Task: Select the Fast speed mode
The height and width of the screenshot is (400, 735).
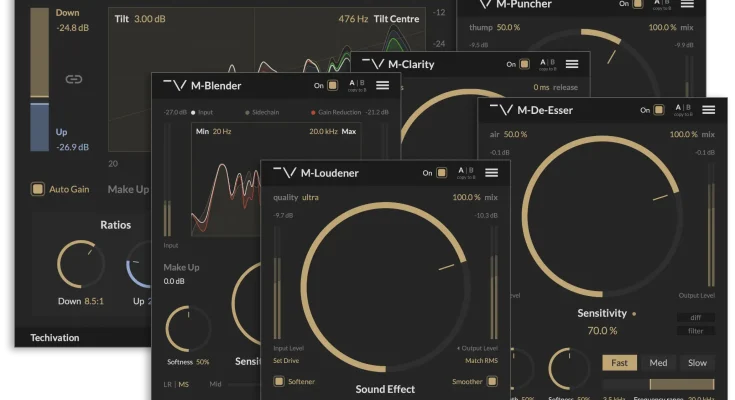Action: point(618,363)
